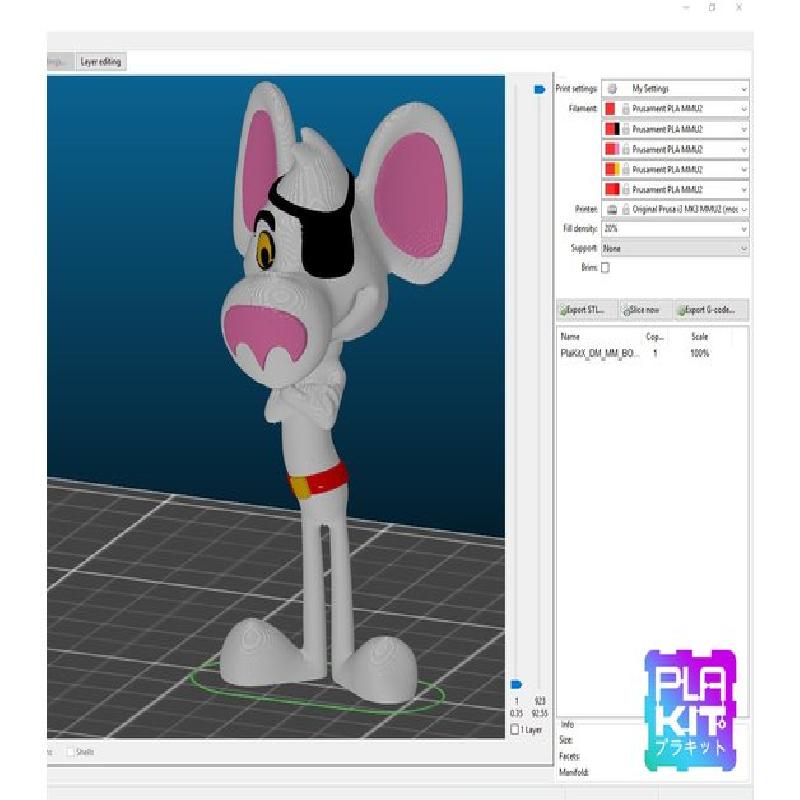Click the lock icon on first filament row

pos(626,109)
